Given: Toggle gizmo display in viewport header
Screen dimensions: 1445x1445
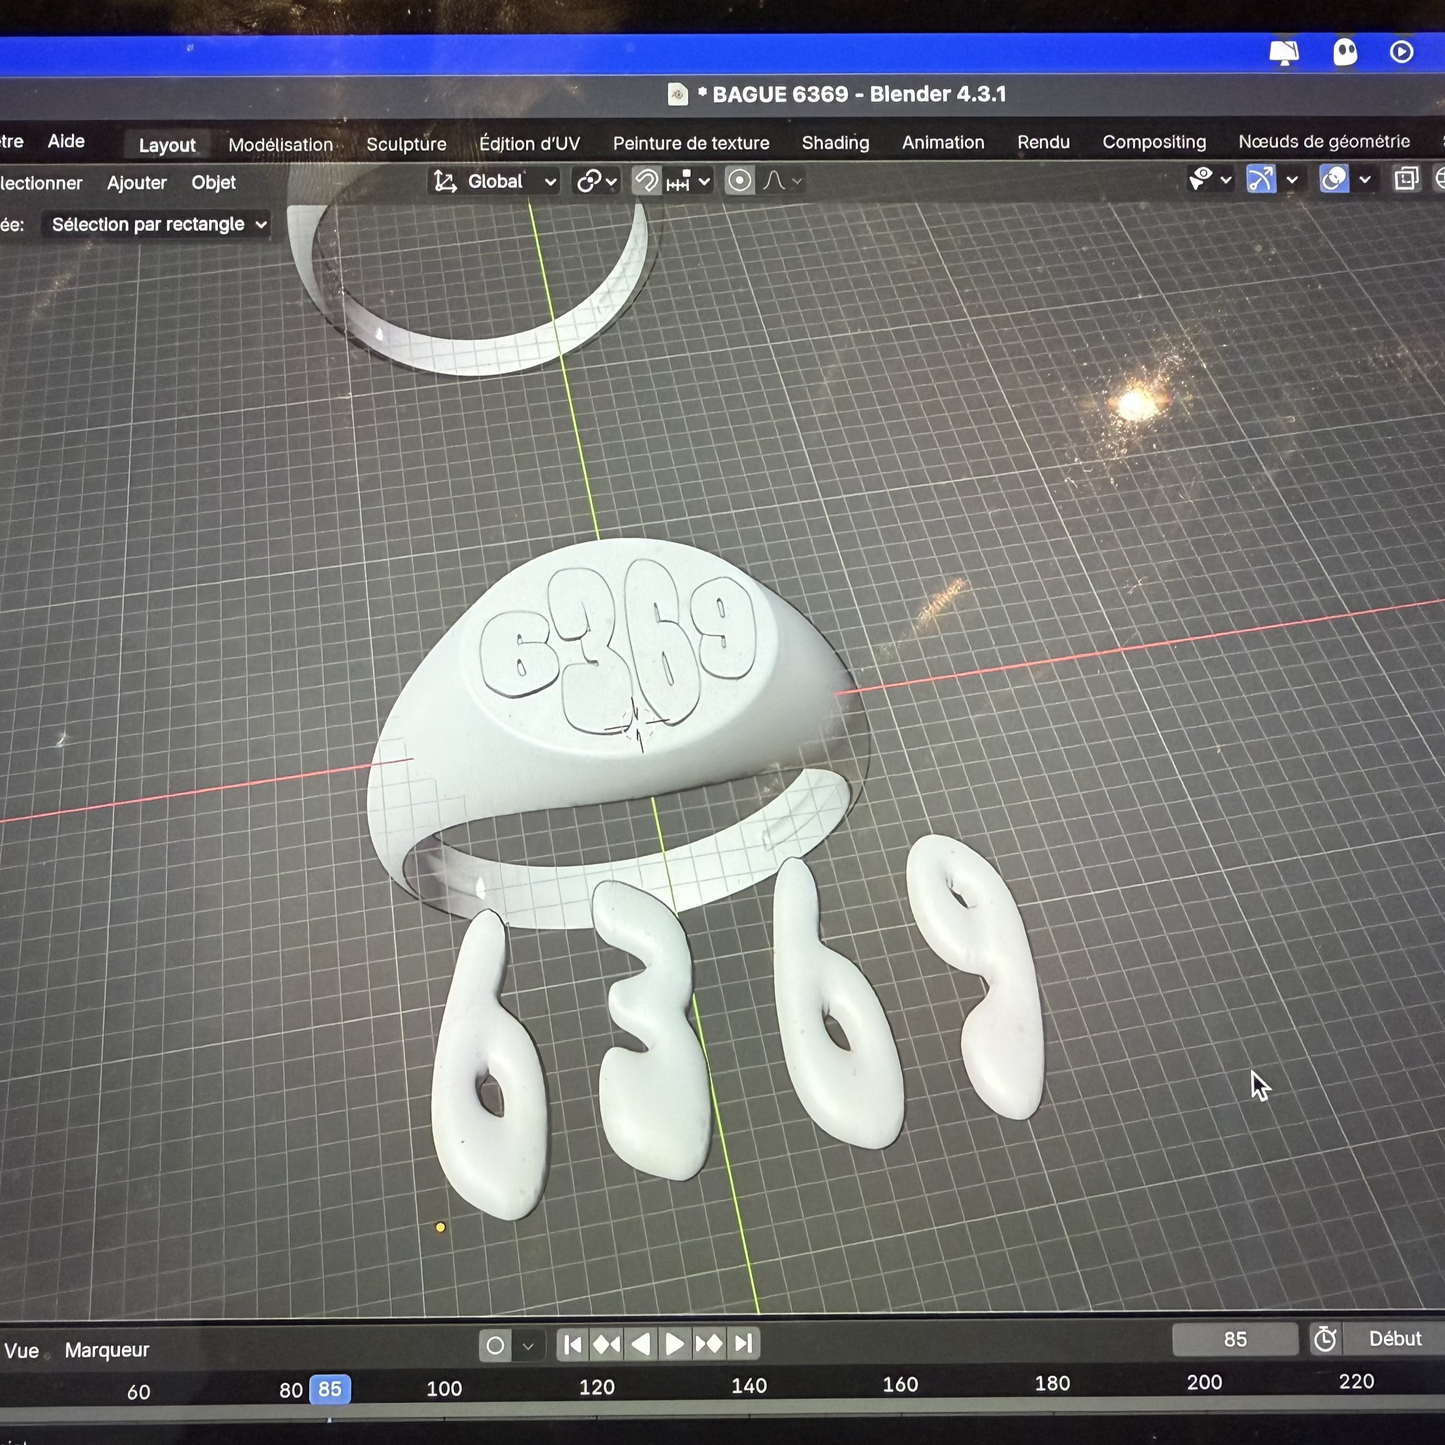Looking at the screenshot, I should [1260, 180].
